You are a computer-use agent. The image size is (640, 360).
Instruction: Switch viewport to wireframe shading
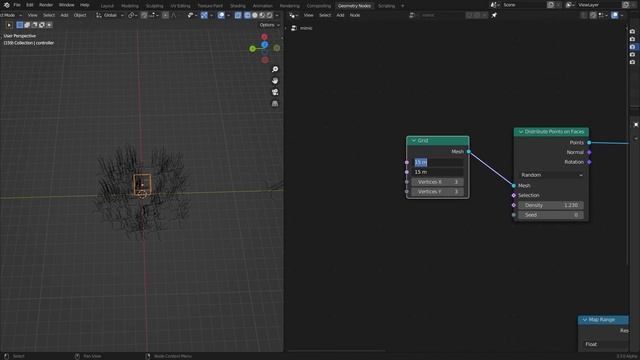(x=247, y=15)
